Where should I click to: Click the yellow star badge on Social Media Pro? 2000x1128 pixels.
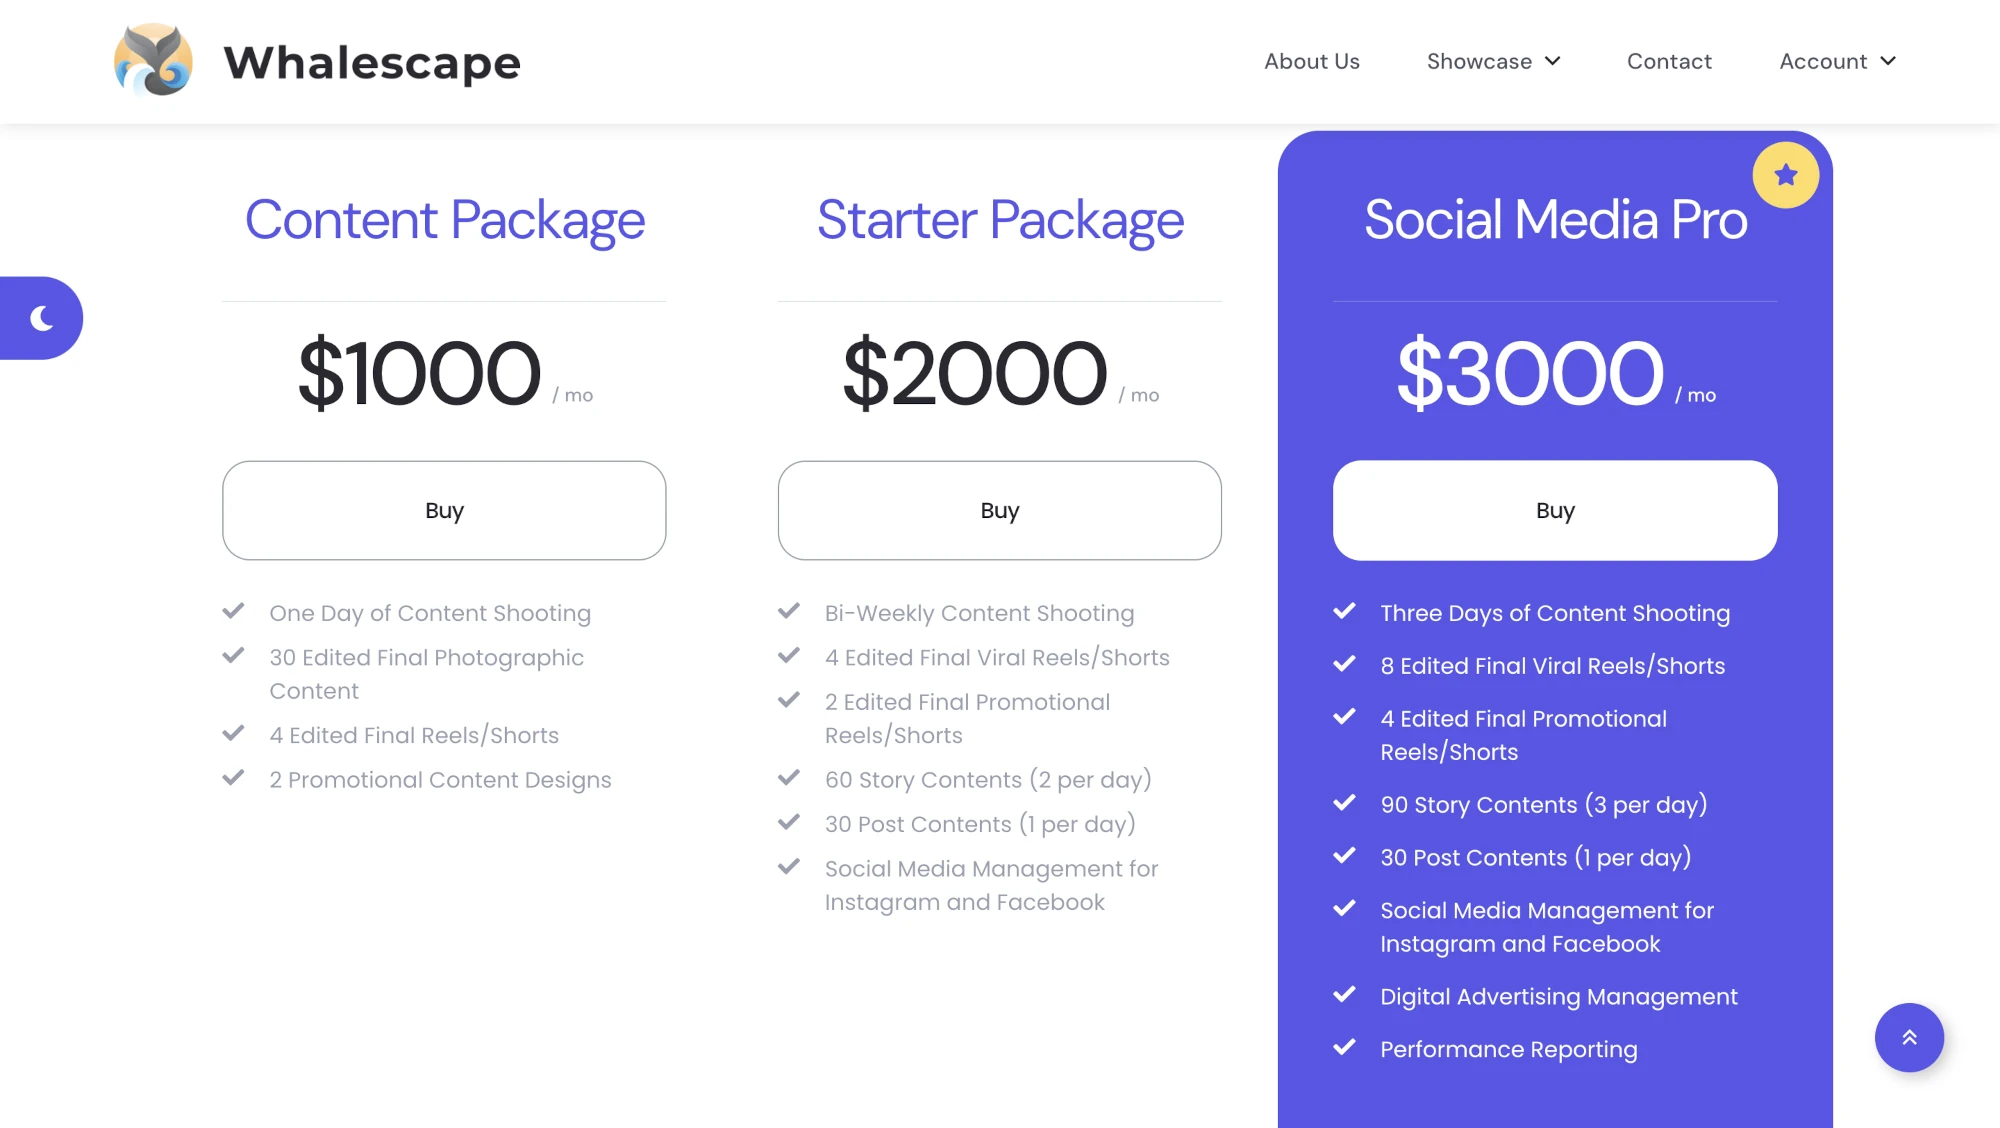pos(1785,175)
